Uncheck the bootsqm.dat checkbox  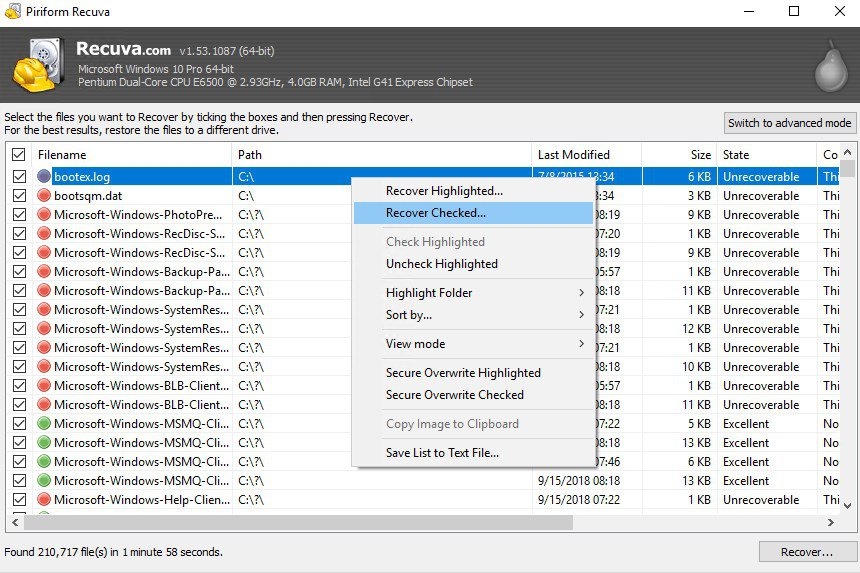(19, 195)
